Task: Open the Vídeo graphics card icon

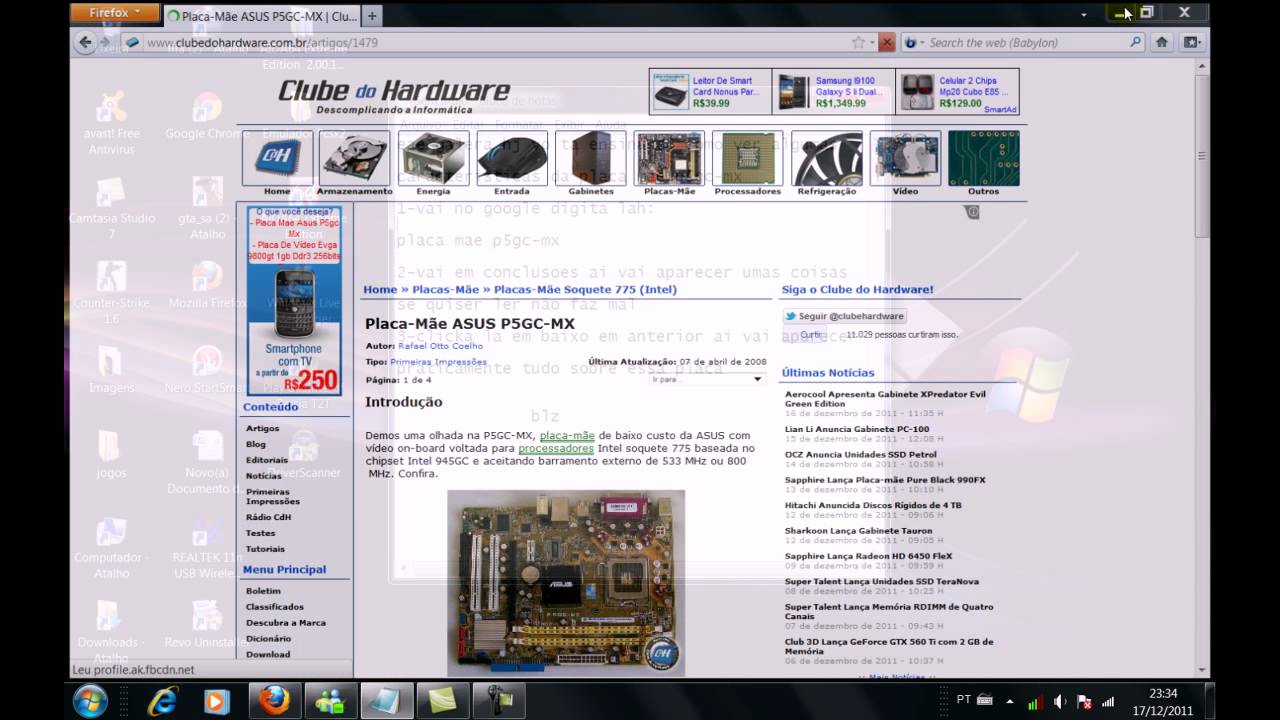Action: (905, 158)
